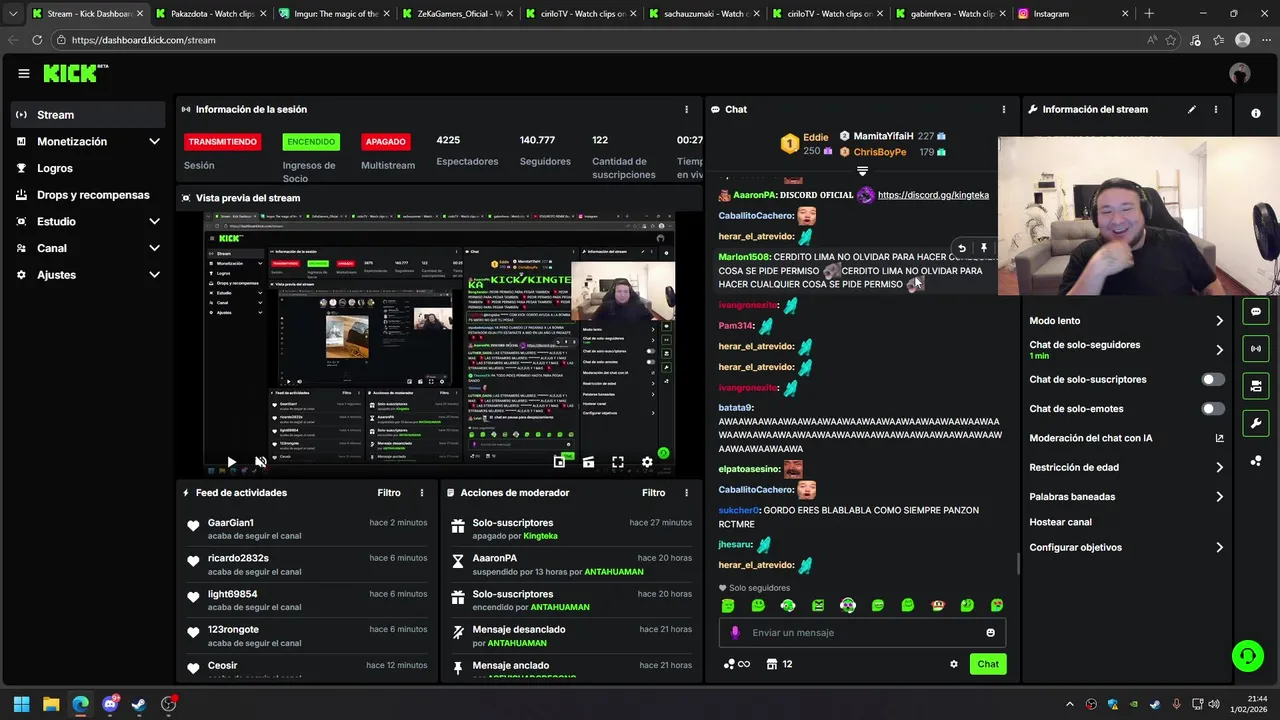Open the channel points infinity icon below the chat
Screen dimensions: 1280x720
tap(737, 664)
